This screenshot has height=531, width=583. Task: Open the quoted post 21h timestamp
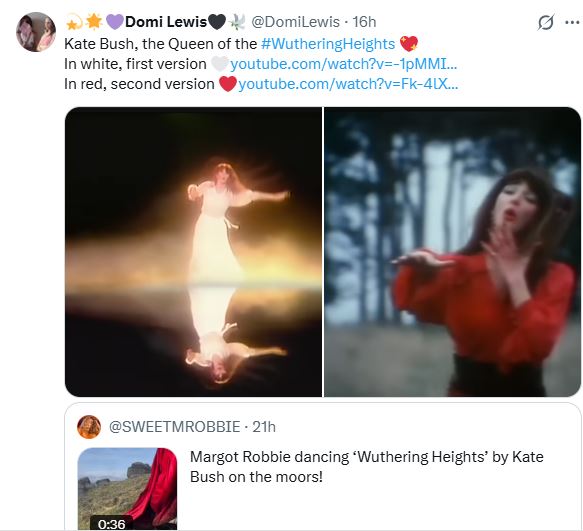tap(264, 427)
